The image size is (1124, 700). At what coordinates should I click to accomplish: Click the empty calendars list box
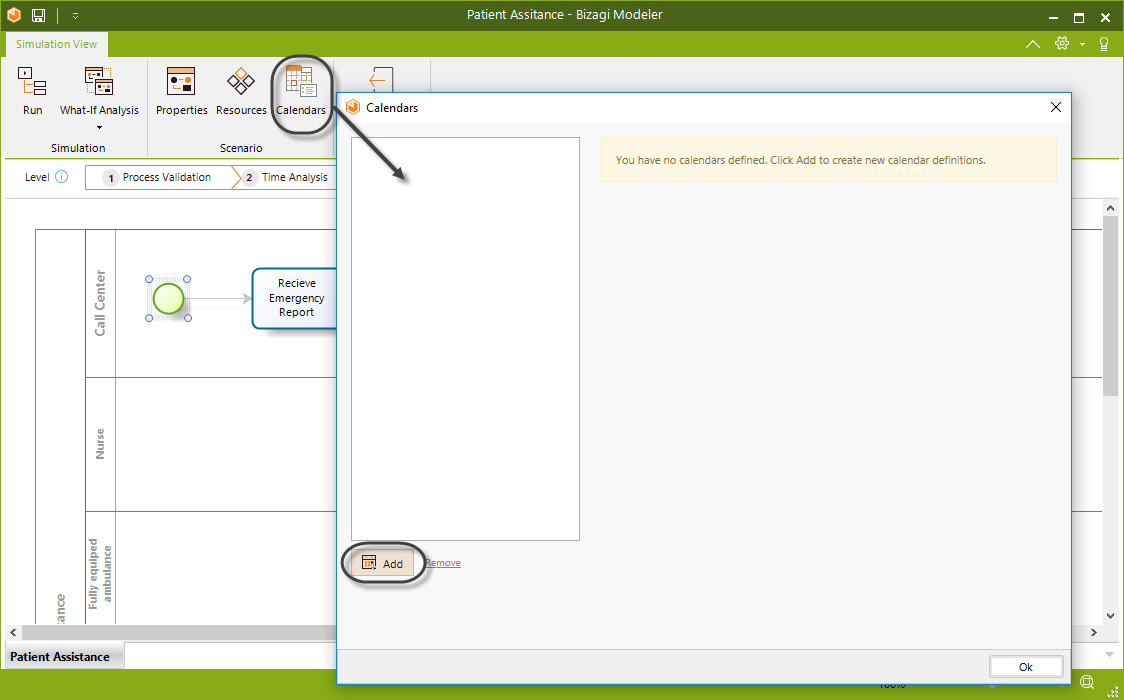click(465, 339)
